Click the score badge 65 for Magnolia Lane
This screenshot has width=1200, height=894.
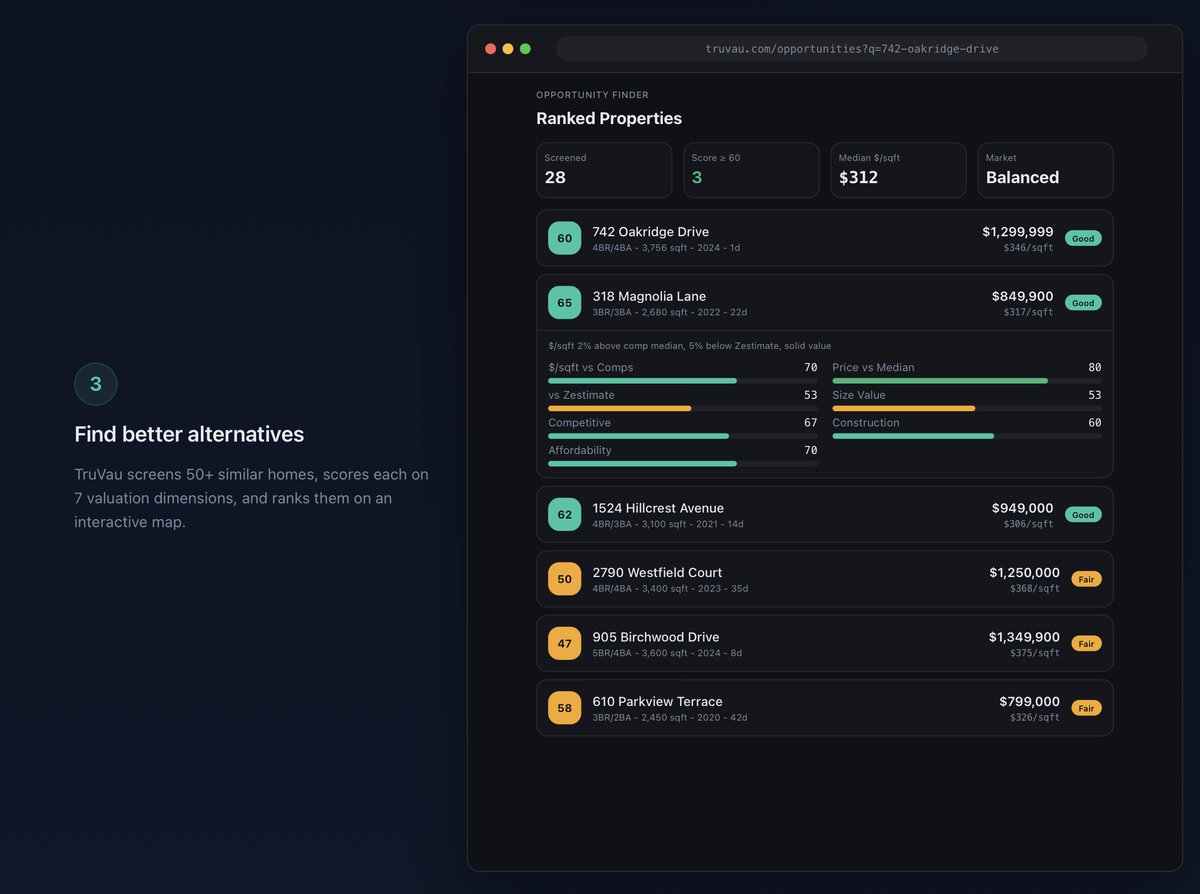pos(564,303)
